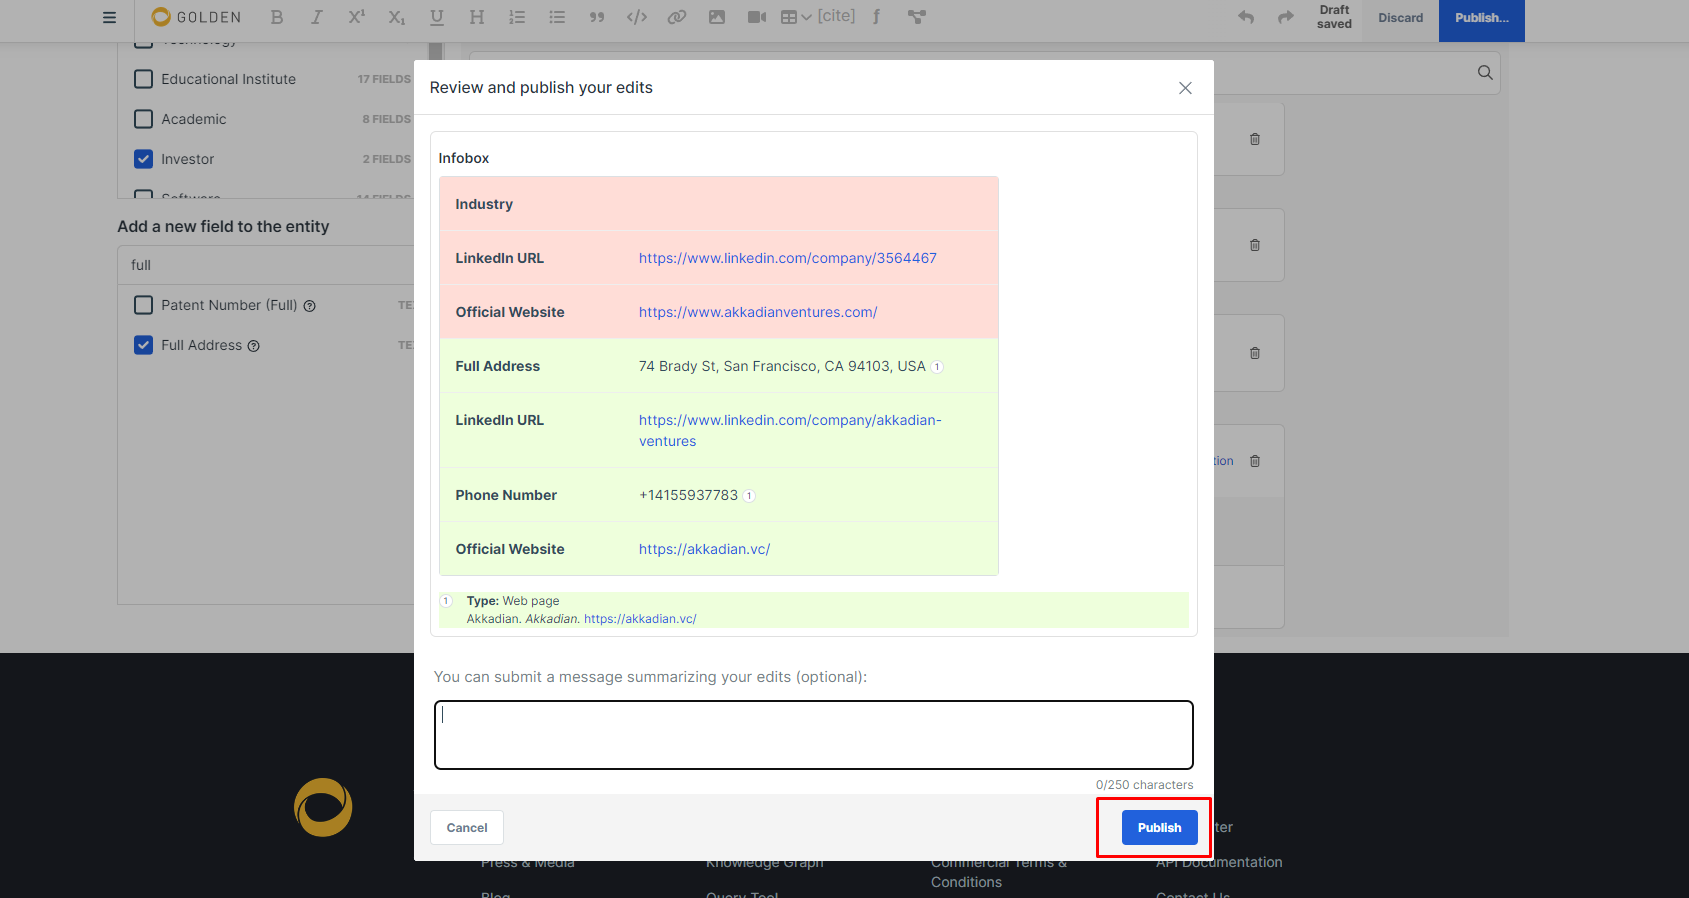Screen dimensions: 1689x898
Task: Click Publish in the review dialog
Action: 1160,827
